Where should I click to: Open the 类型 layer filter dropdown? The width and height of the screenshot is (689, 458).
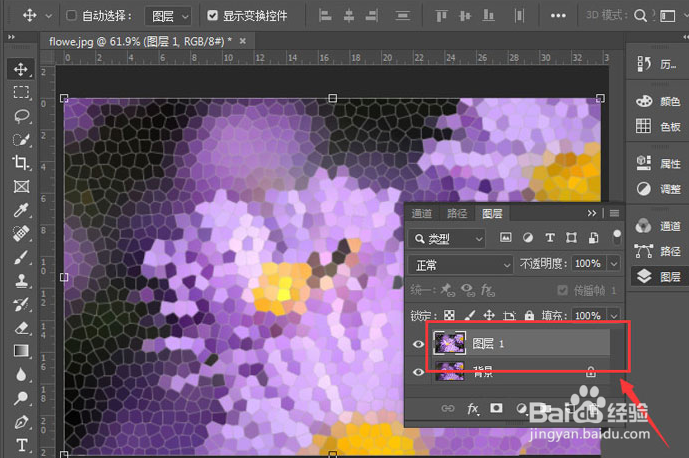tap(447, 239)
